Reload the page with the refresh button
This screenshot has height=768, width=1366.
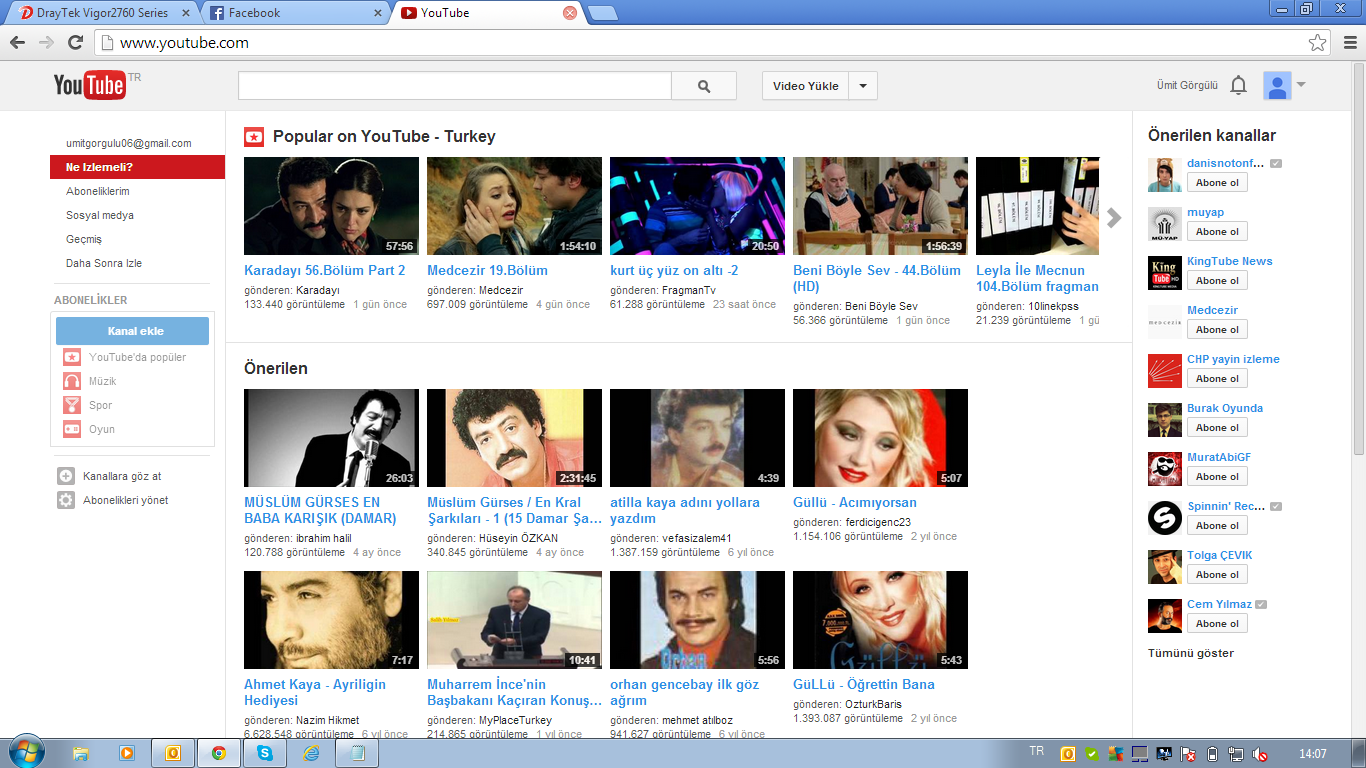pos(75,43)
